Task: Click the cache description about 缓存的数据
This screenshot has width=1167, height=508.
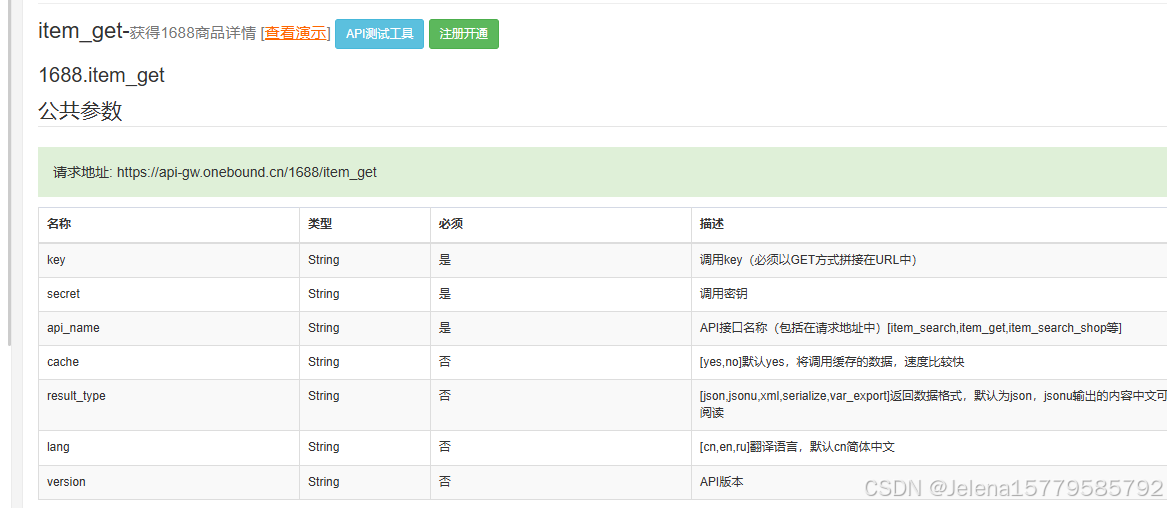Action: point(832,362)
